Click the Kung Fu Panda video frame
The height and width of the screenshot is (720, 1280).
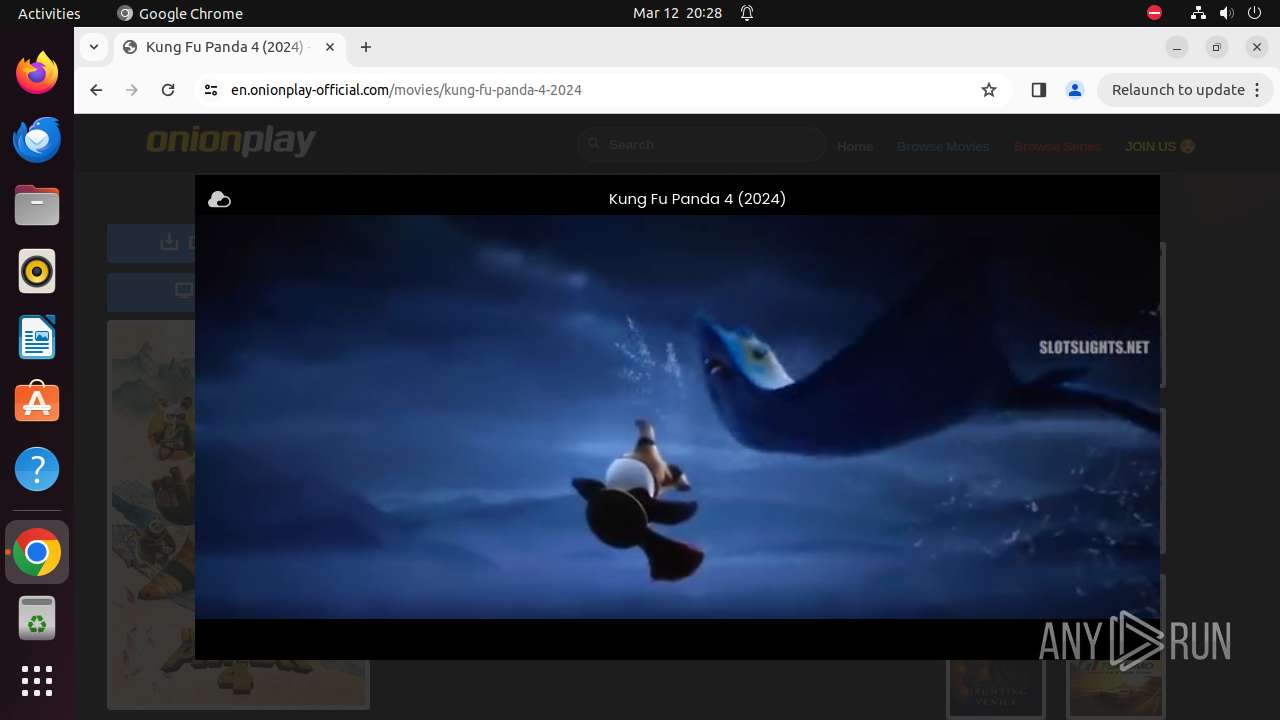point(677,417)
